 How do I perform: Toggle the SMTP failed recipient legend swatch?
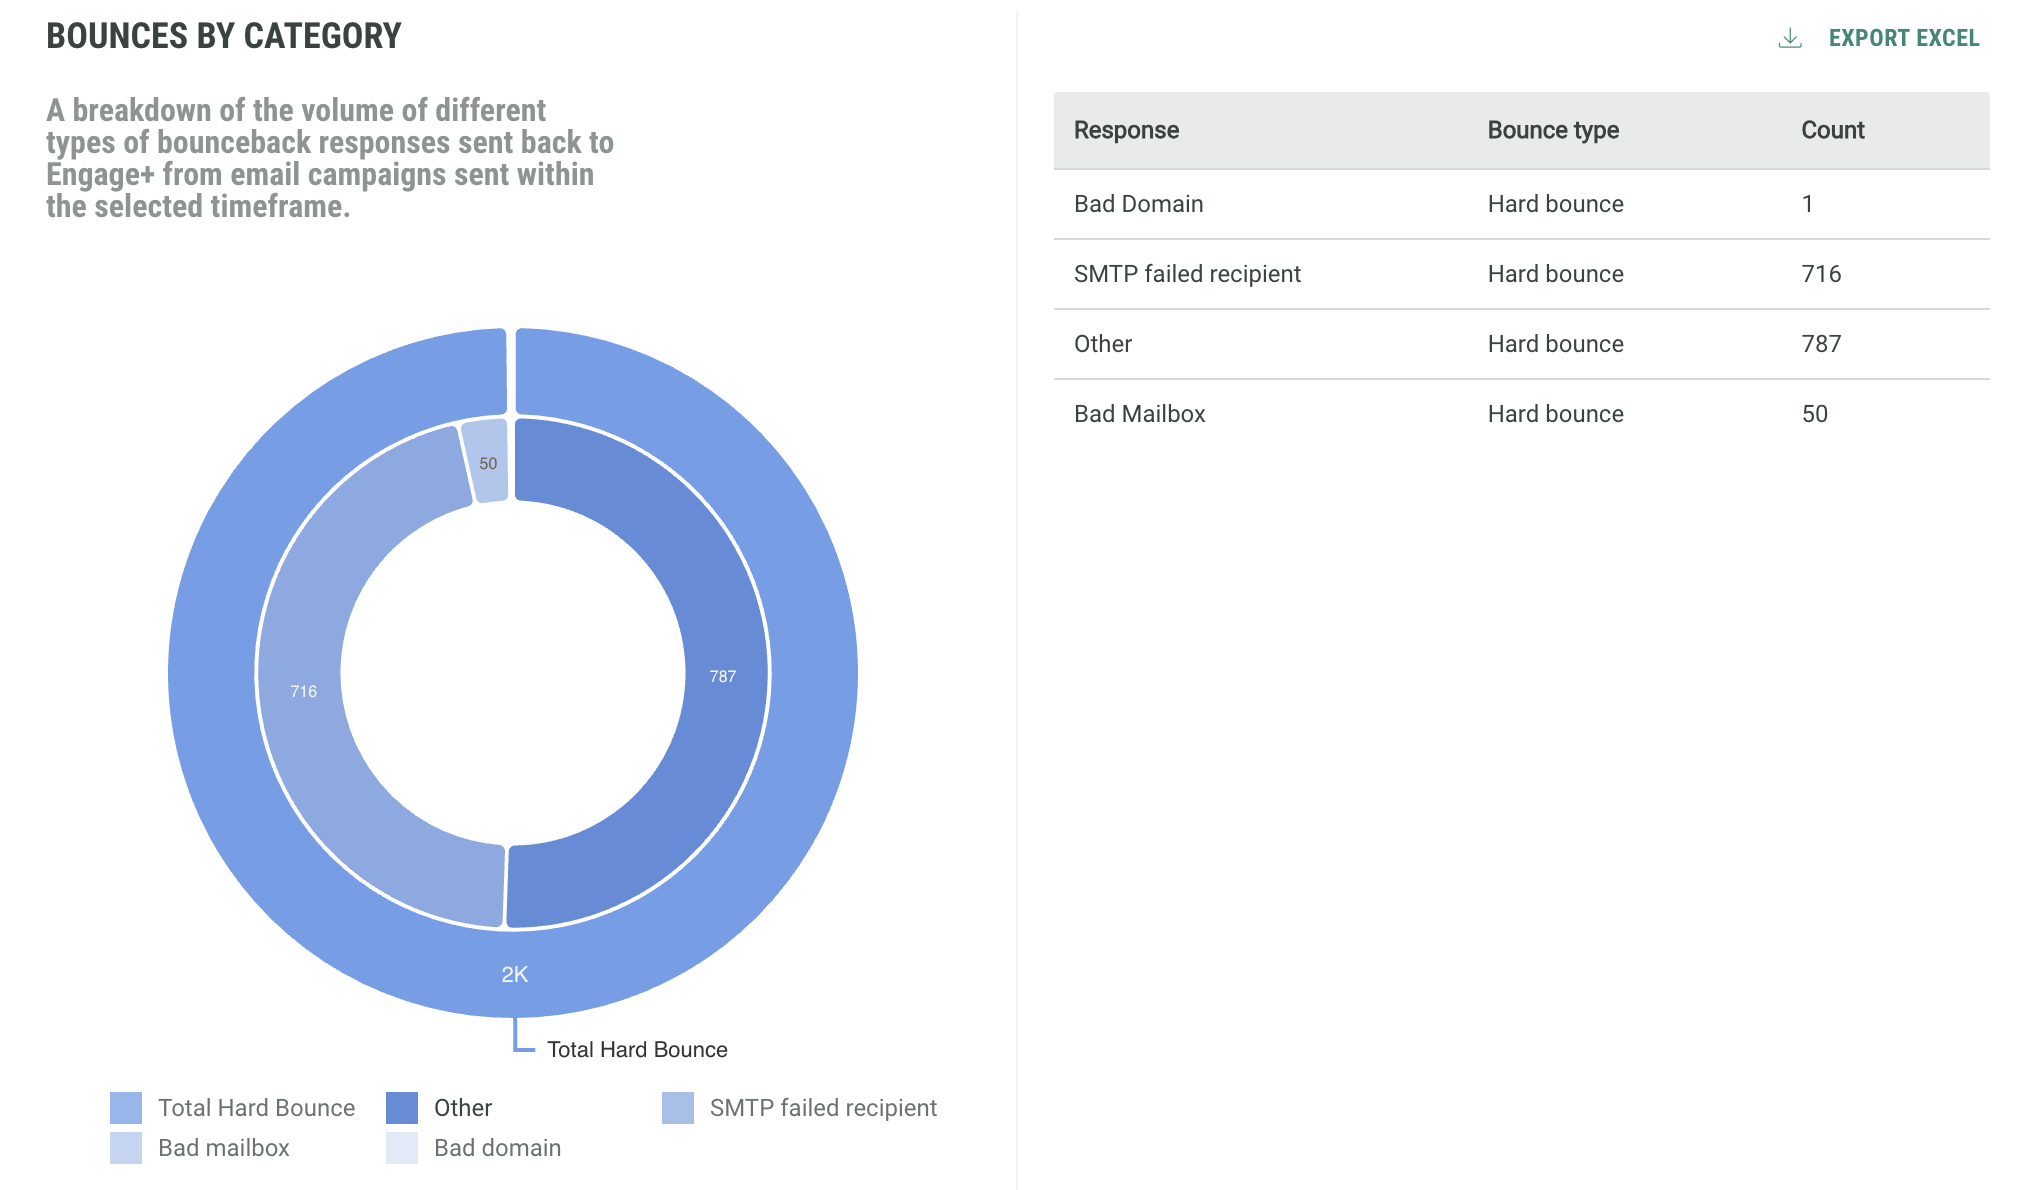click(x=678, y=1108)
